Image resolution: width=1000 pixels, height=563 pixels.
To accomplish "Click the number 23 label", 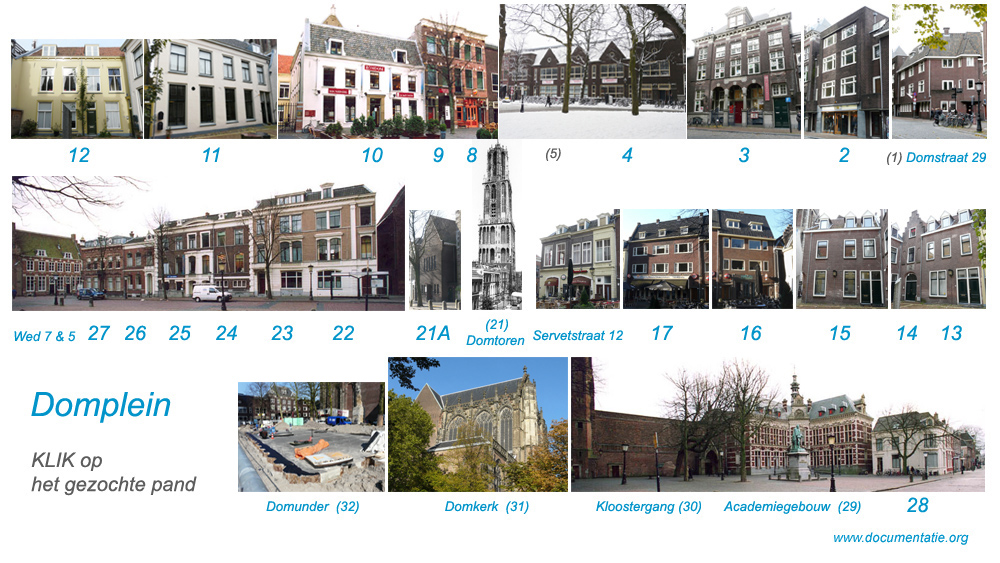I will click(x=282, y=334).
